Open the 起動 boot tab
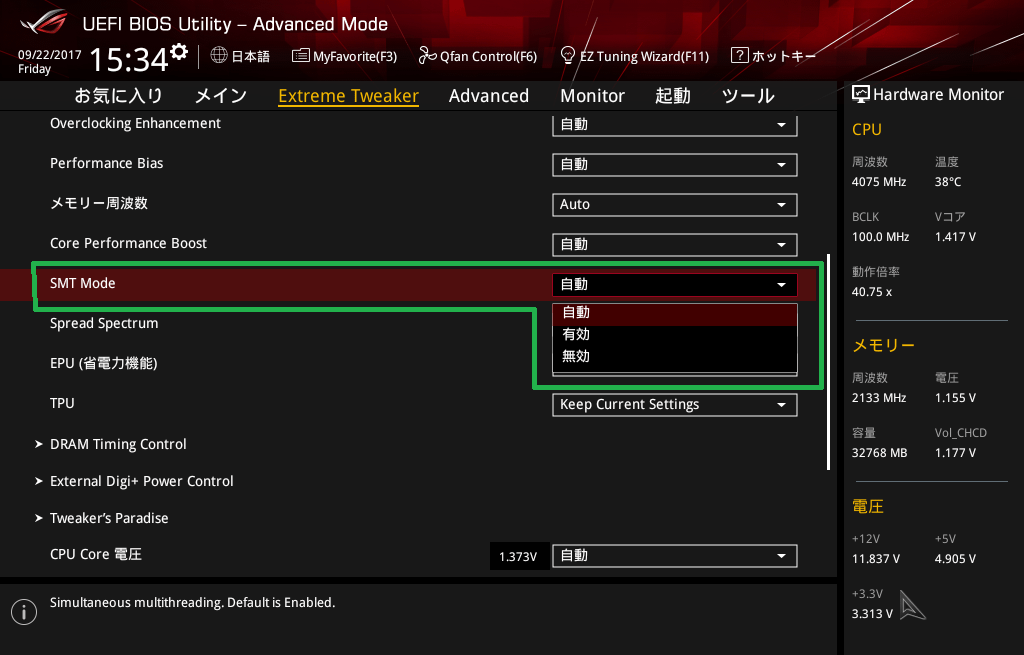 673,95
